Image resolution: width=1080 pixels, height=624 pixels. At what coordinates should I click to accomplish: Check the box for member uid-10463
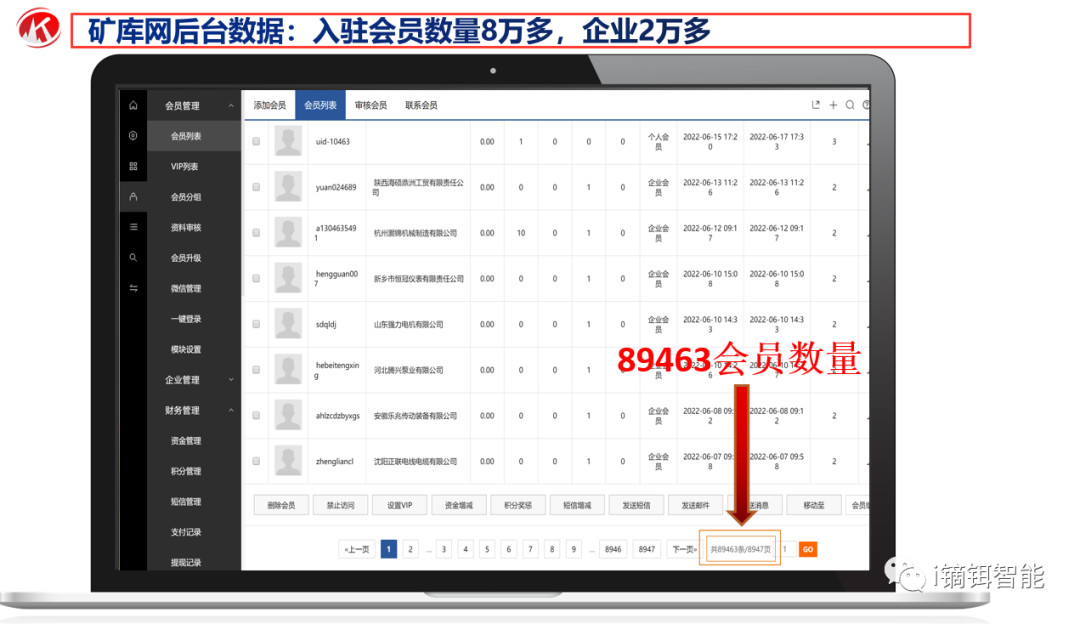[256, 142]
